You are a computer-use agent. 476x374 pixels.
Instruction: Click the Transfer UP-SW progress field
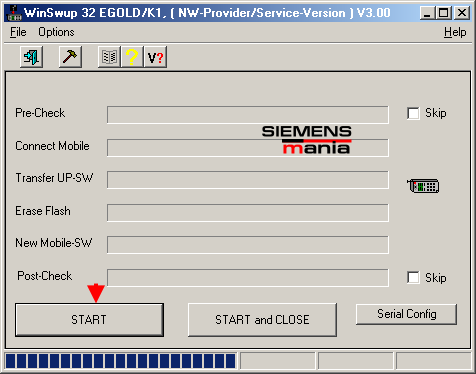tap(248, 180)
